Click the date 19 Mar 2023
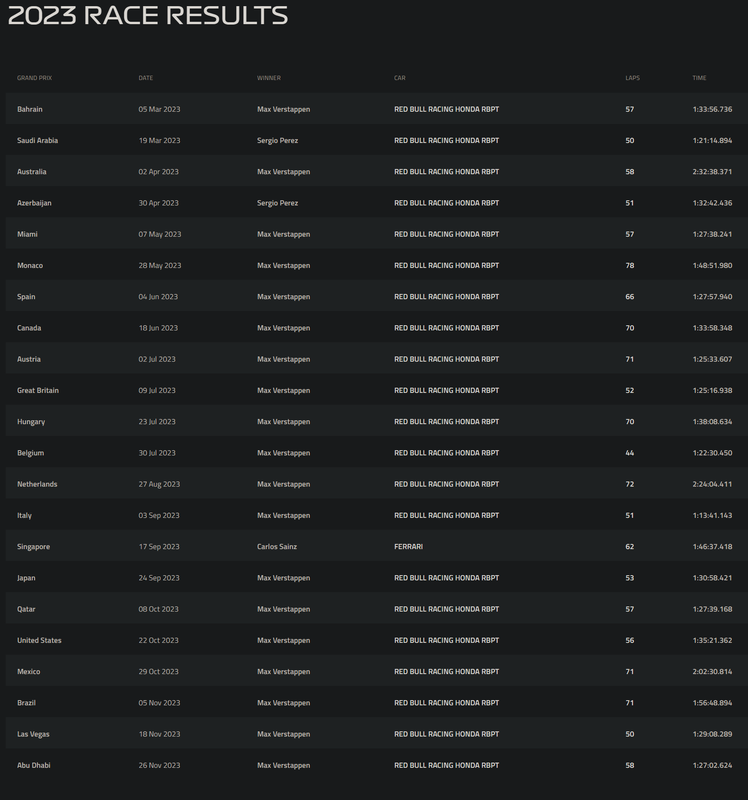 (x=159, y=140)
